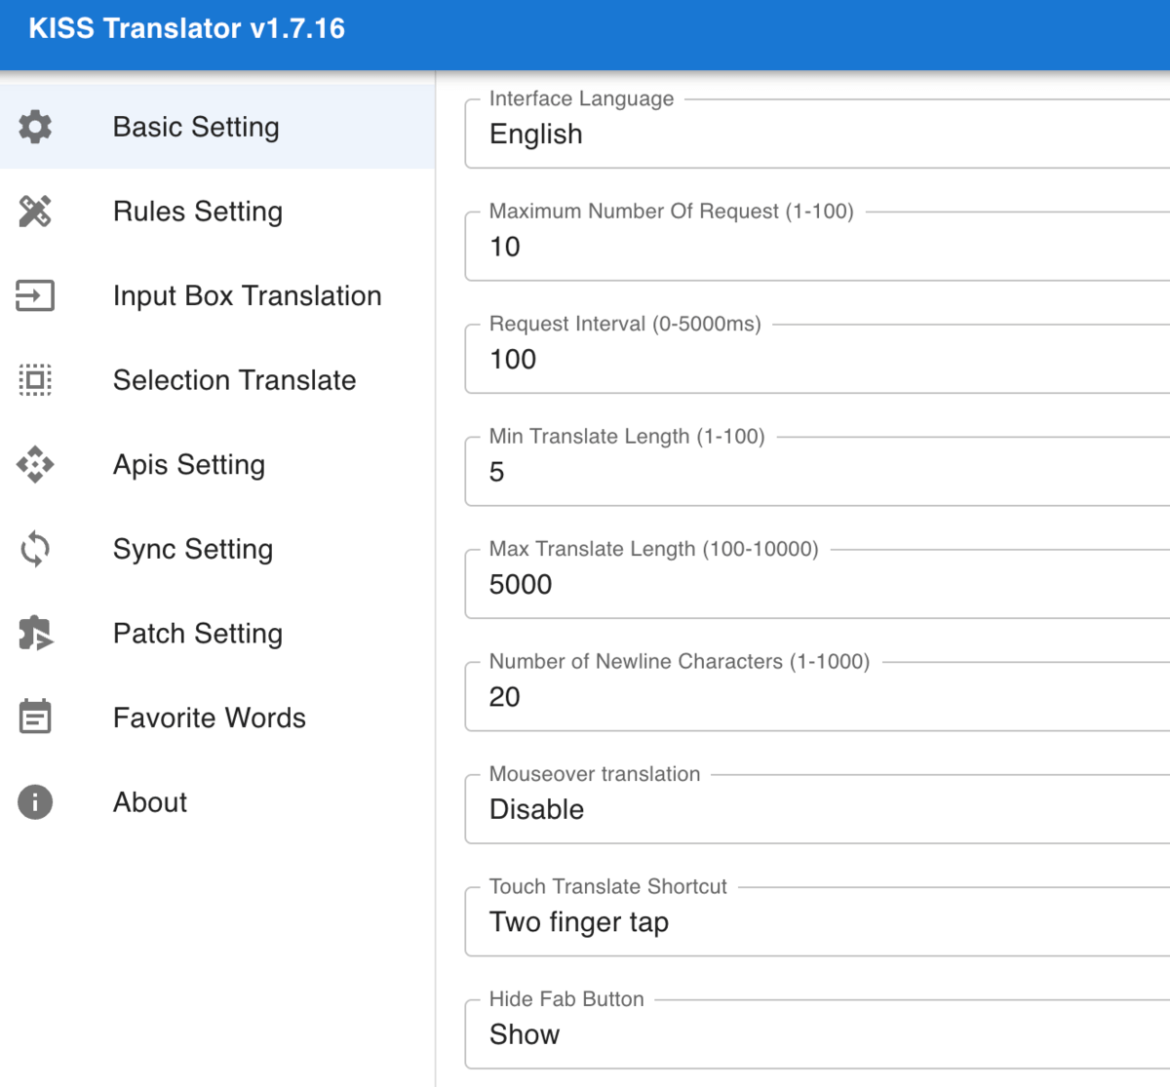Click the gear icon for Basic Setting
The image size is (1170, 1087).
(x=35, y=127)
